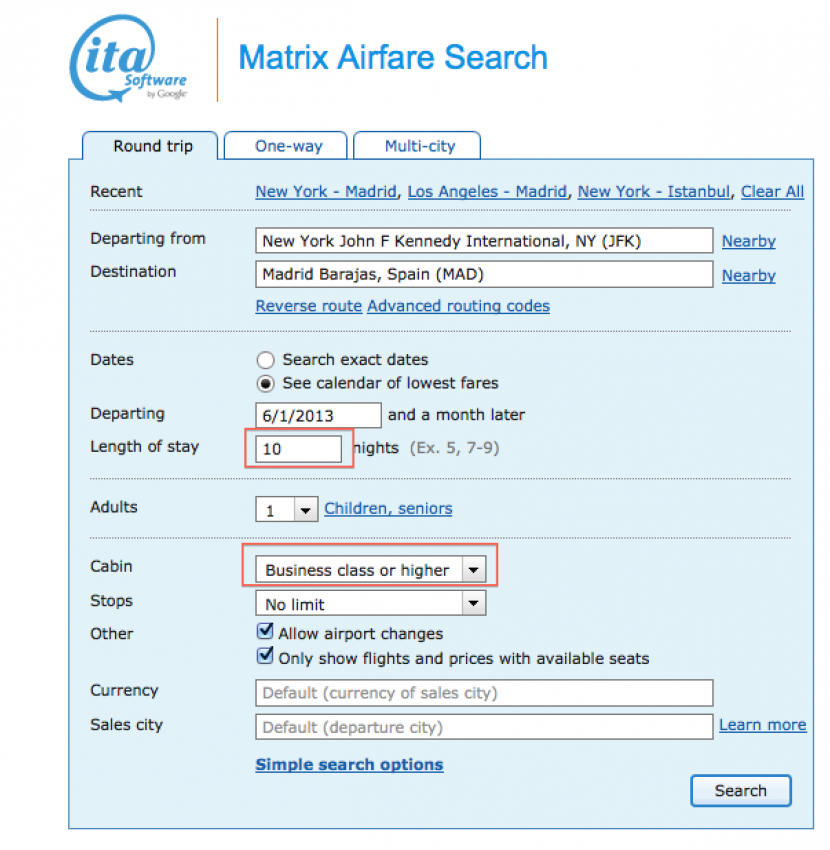Select the Round trip tab
Viewport: 830px width, 850px height.
pyautogui.click(x=152, y=146)
